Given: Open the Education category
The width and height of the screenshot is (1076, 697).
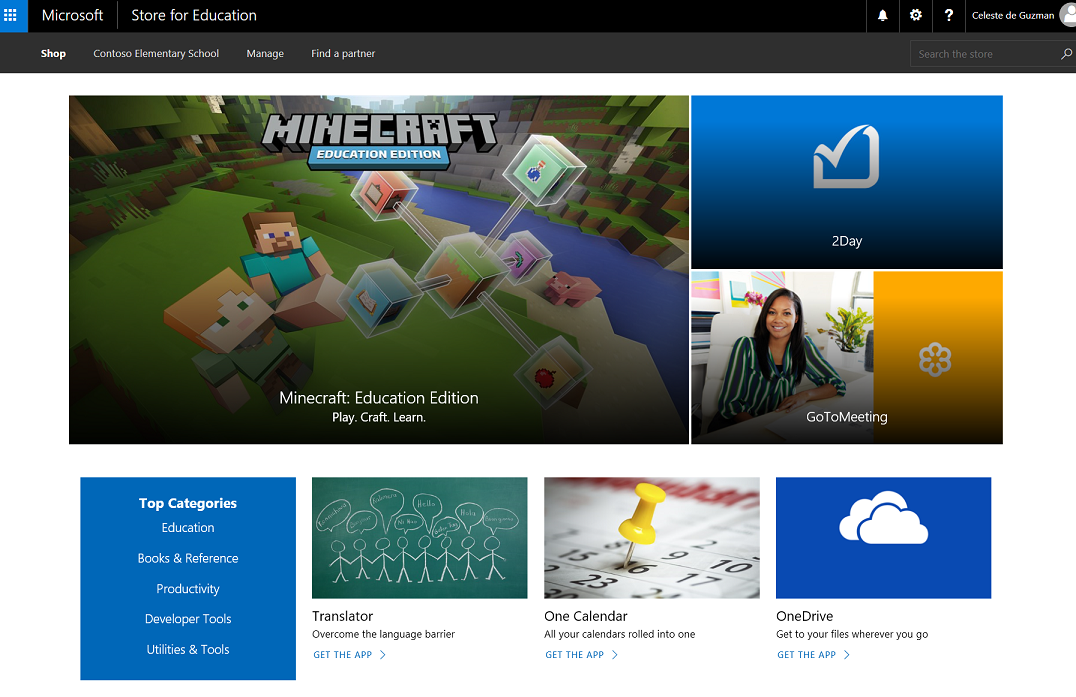Looking at the screenshot, I should pyautogui.click(x=188, y=528).
